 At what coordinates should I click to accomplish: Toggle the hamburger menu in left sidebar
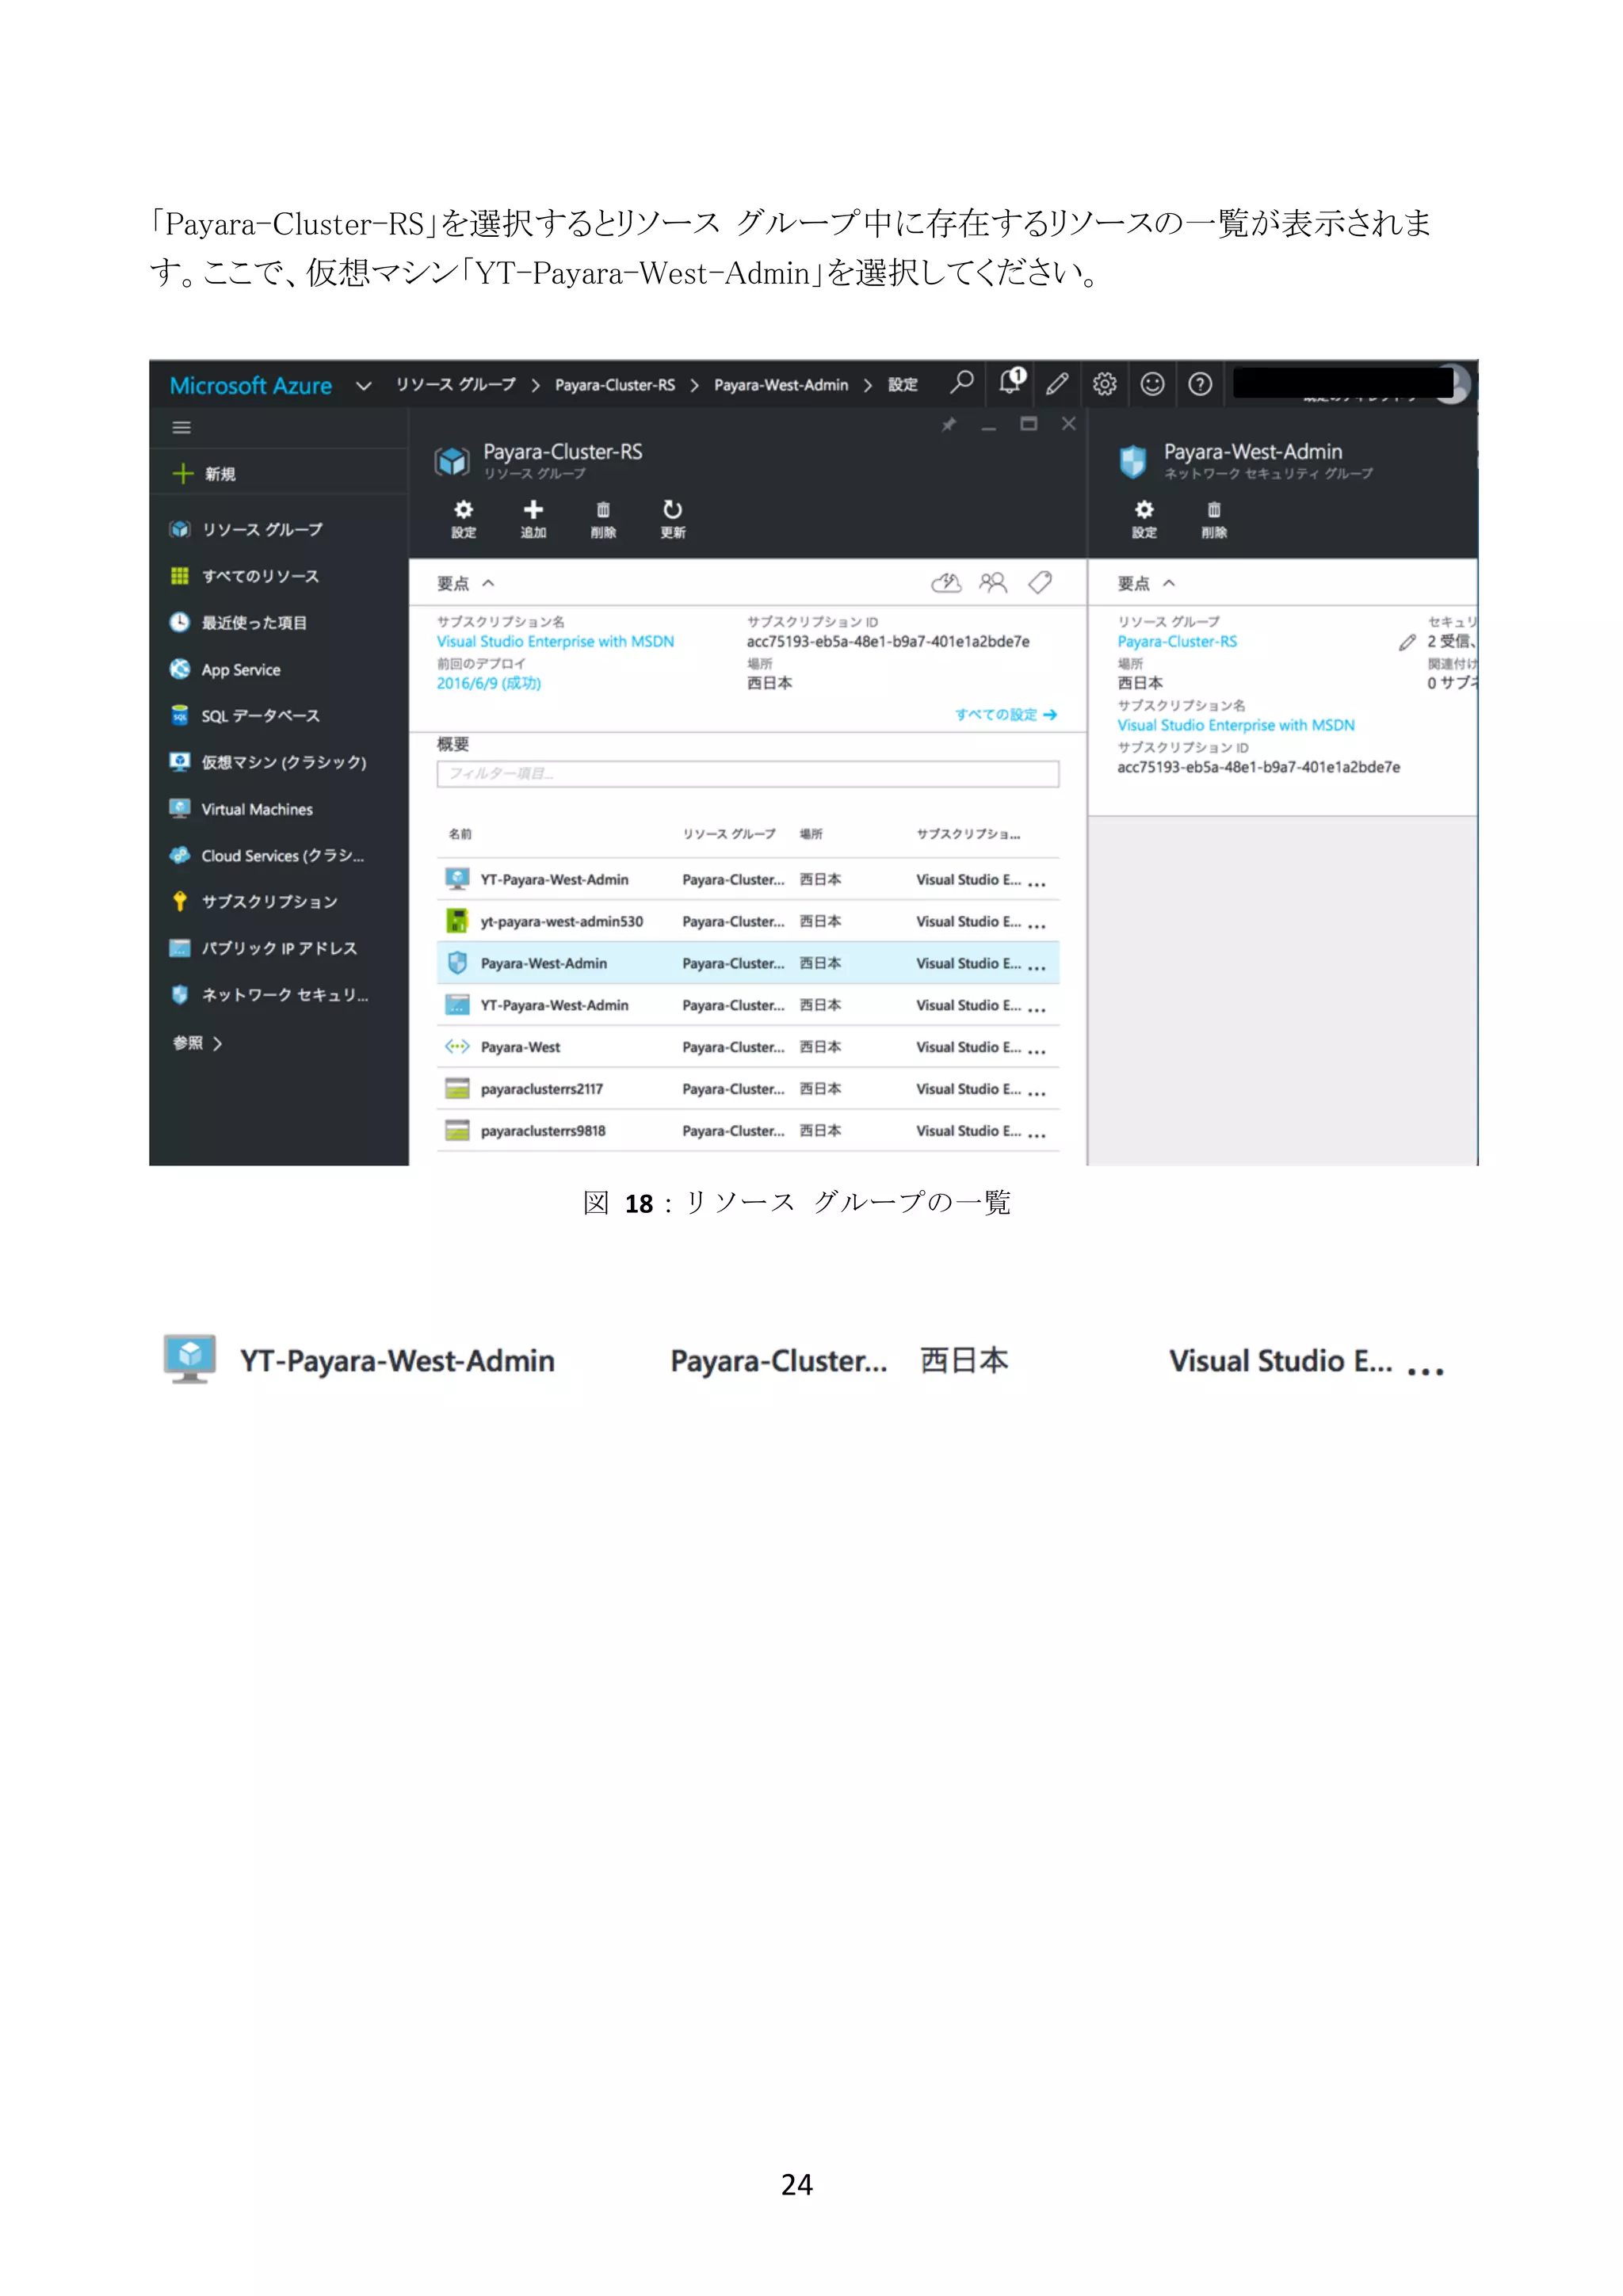tap(181, 428)
